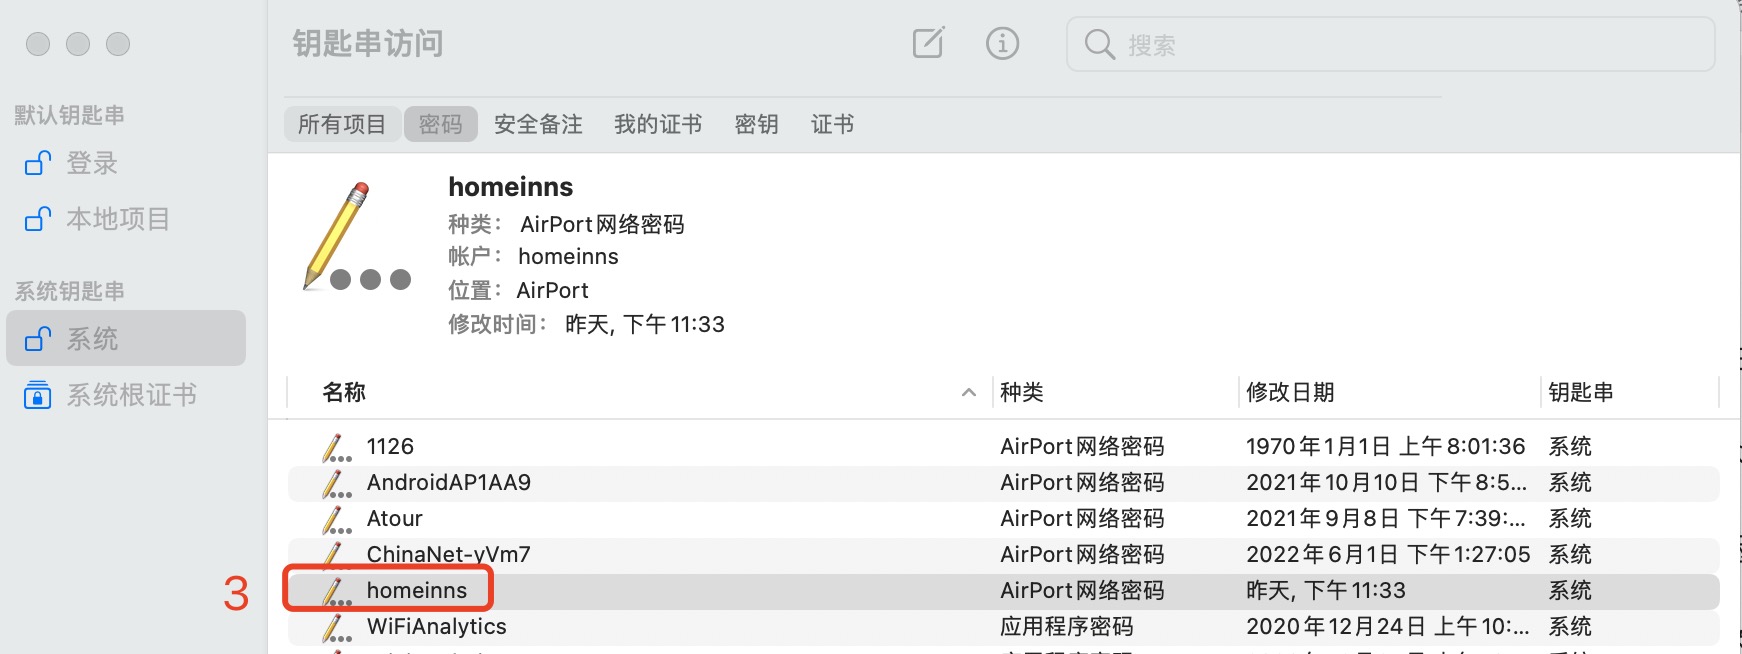Sort list by 种类 column header

tap(1022, 392)
